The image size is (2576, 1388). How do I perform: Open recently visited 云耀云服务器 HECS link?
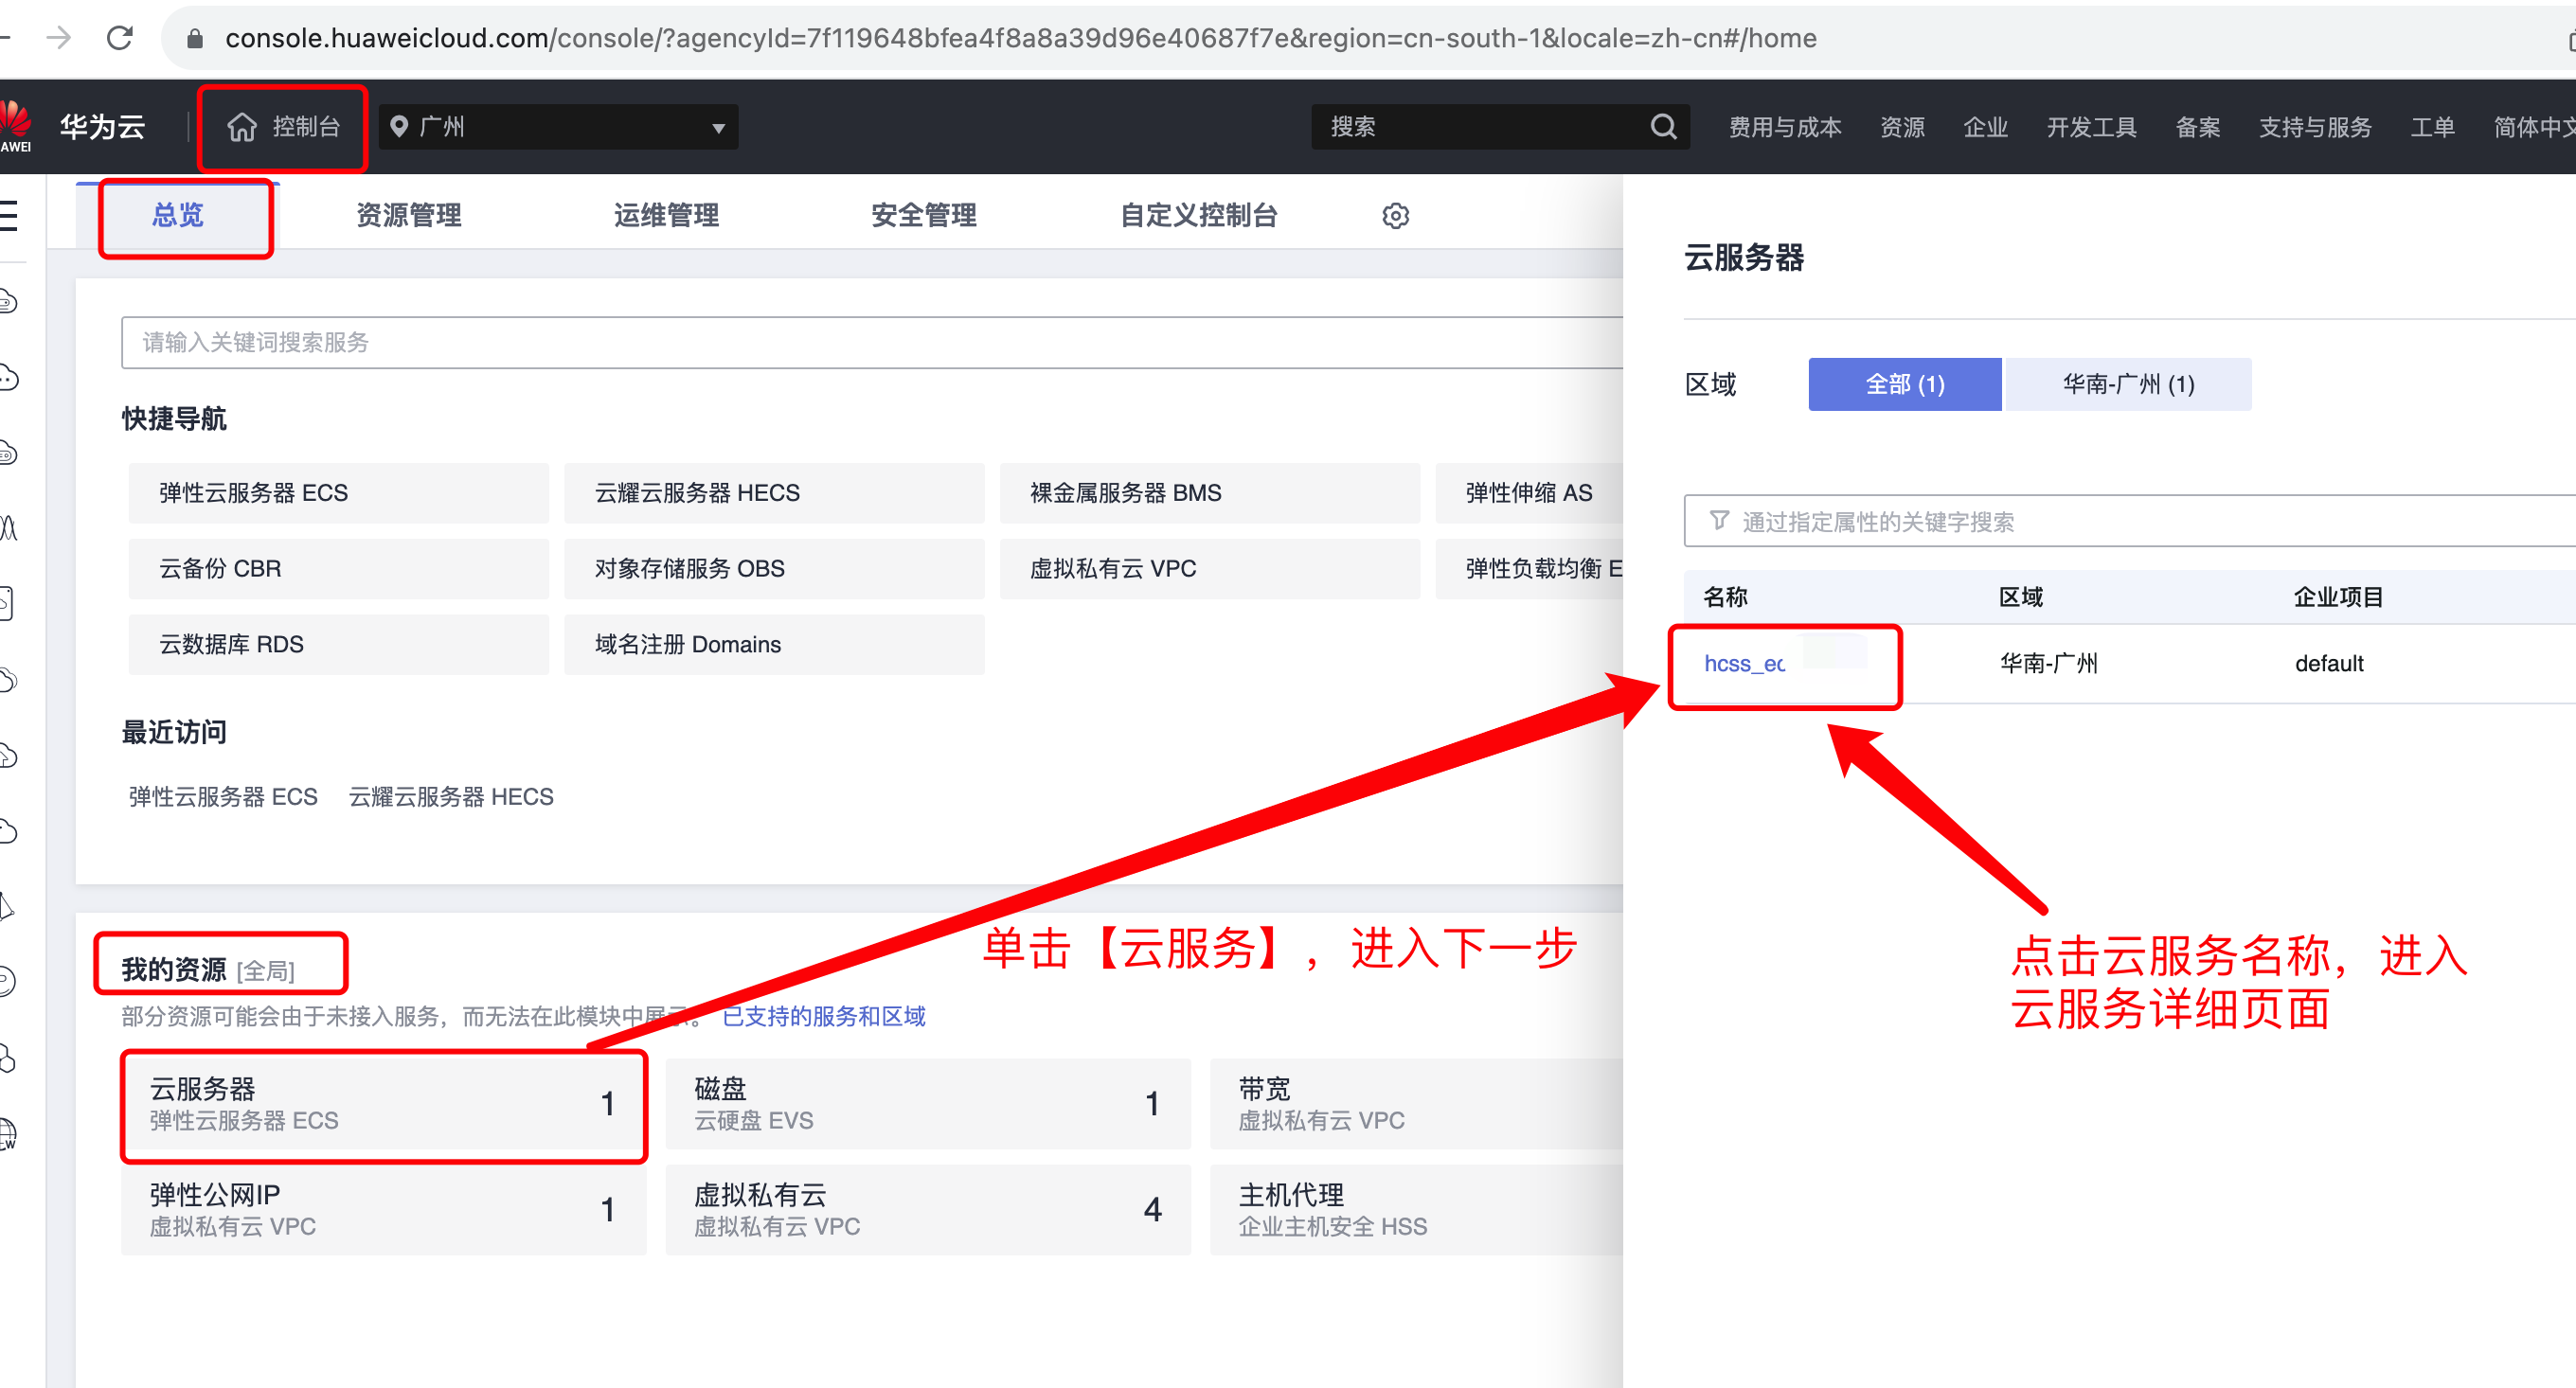(450, 796)
